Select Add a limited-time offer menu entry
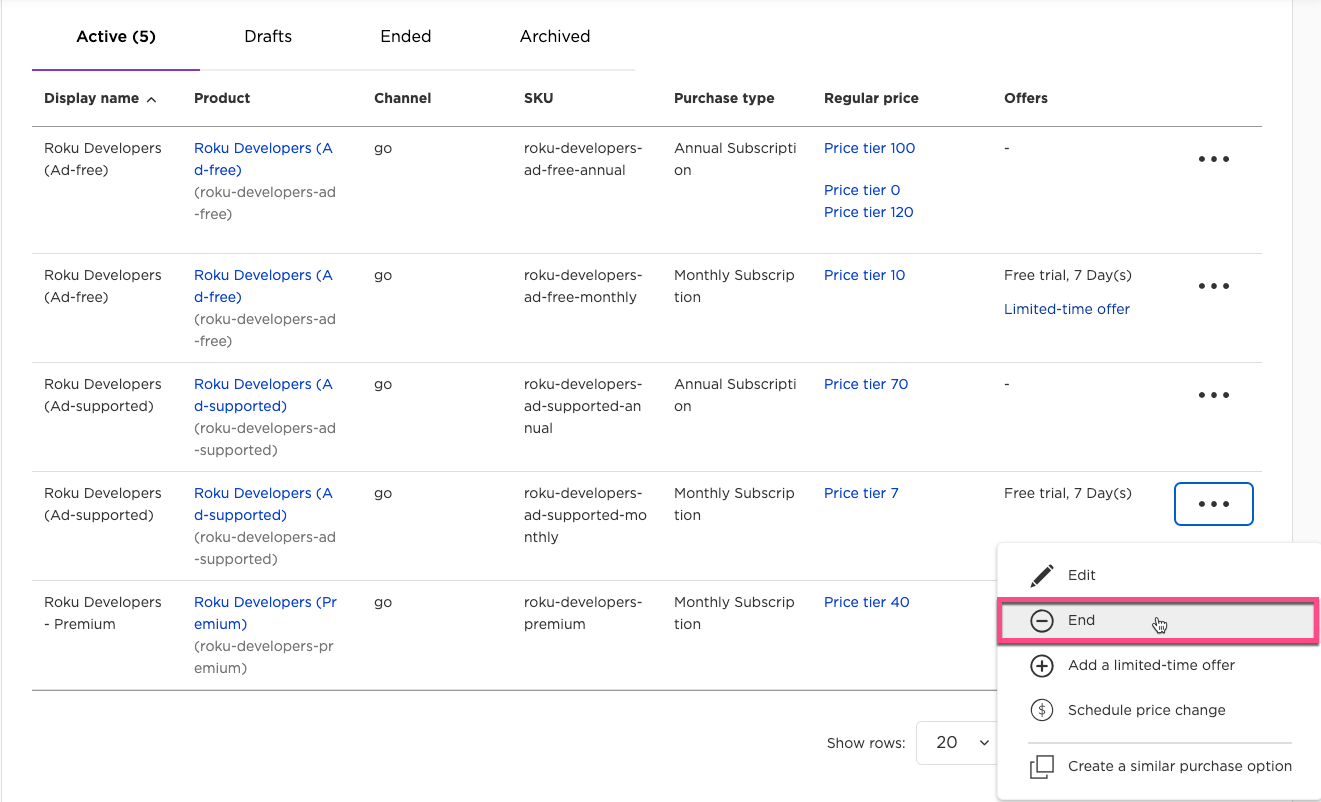Image resolution: width=1321 pixels, height=802 pixels. tap(1151, 666)
